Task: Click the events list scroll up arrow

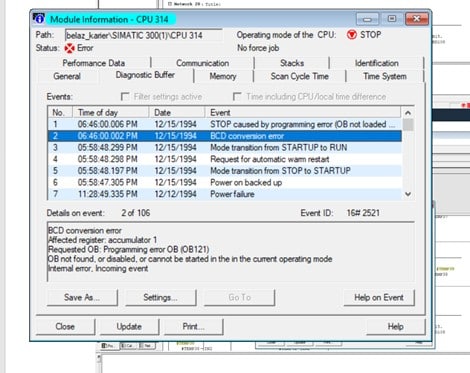Action: pos(408,113)
